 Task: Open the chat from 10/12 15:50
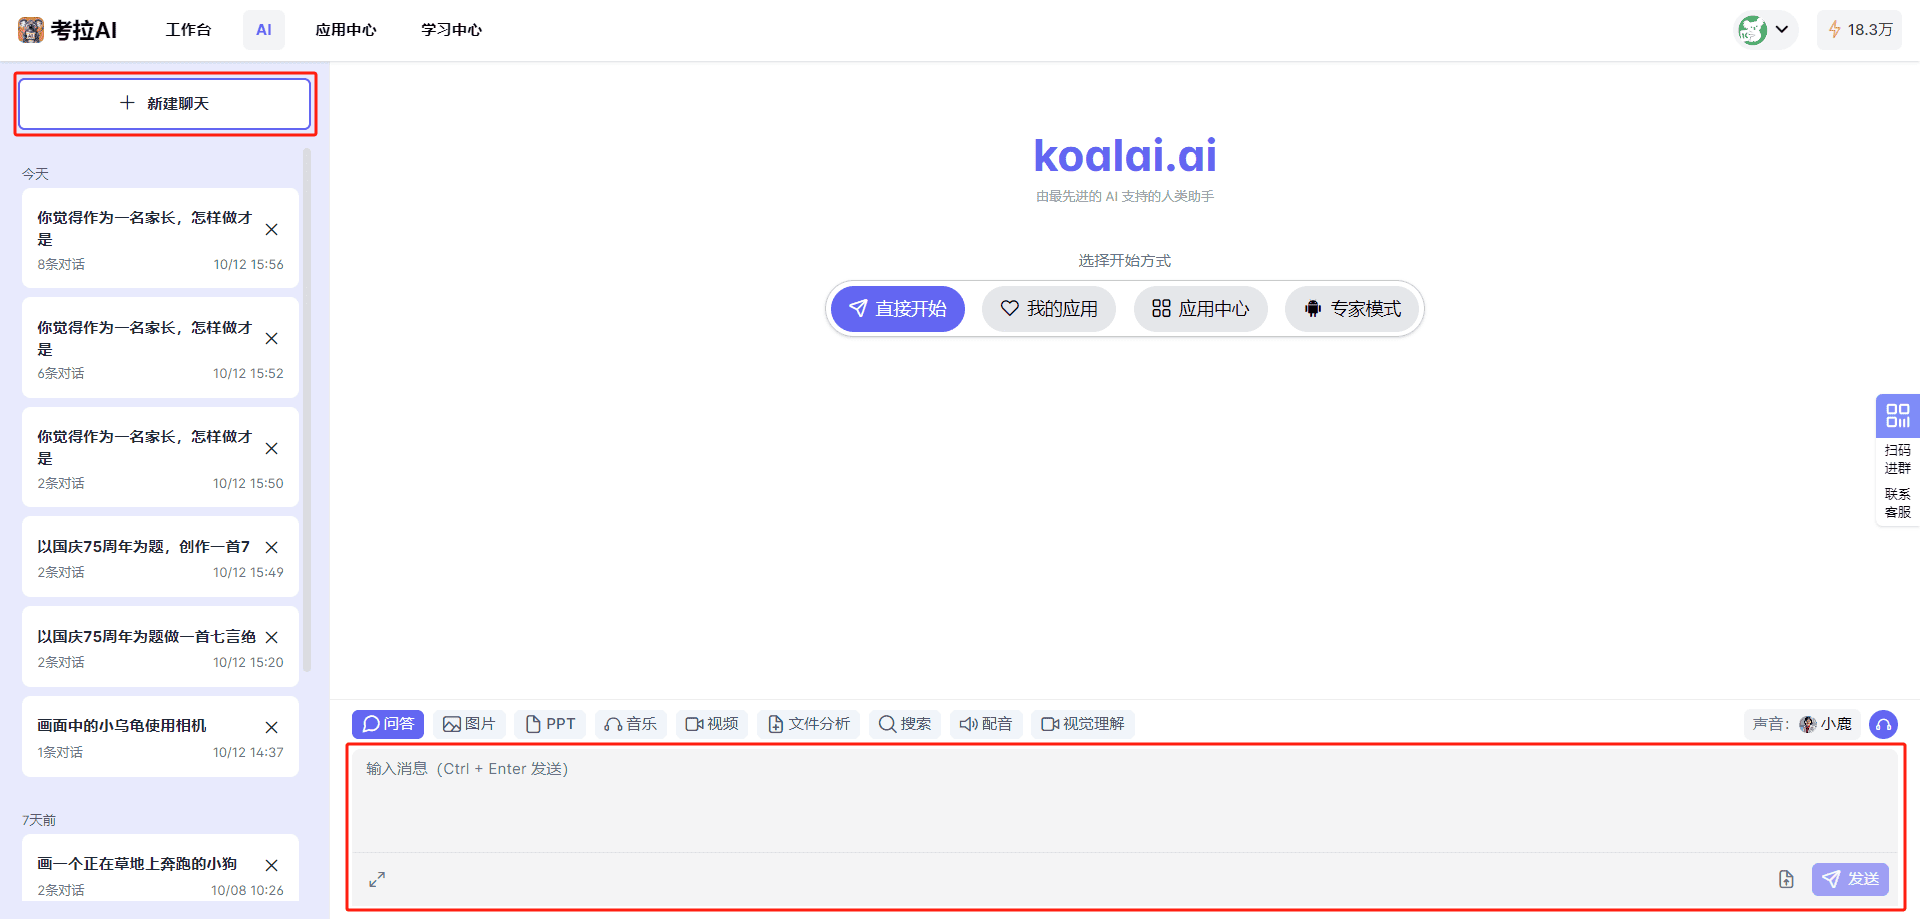click(x=160, y=457)
